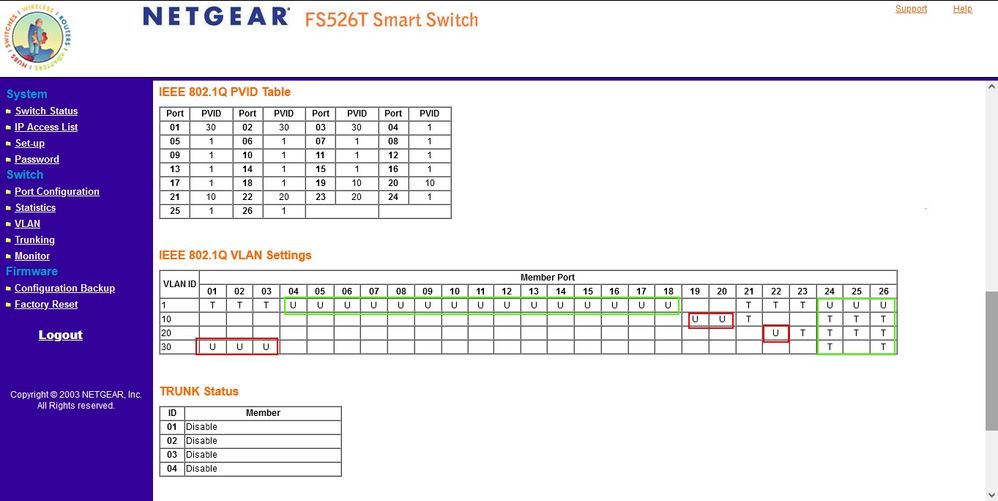This screenshot has width=998, height=501.
Task: Click T cell for VLAN 1 port 02
Action: (239, 306)
